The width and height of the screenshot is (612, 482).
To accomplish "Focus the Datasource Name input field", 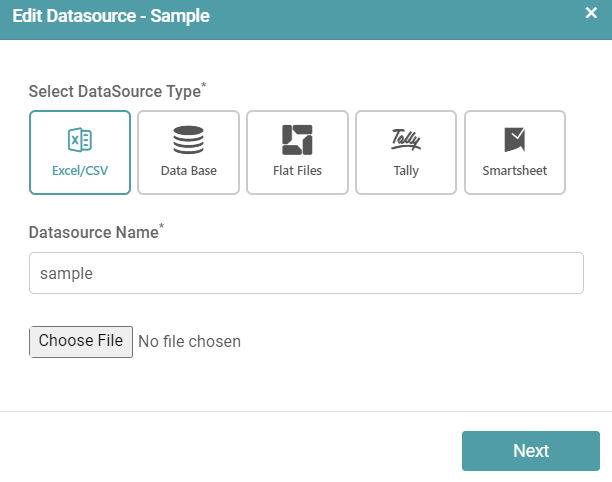I will click(x=306, y=273).
